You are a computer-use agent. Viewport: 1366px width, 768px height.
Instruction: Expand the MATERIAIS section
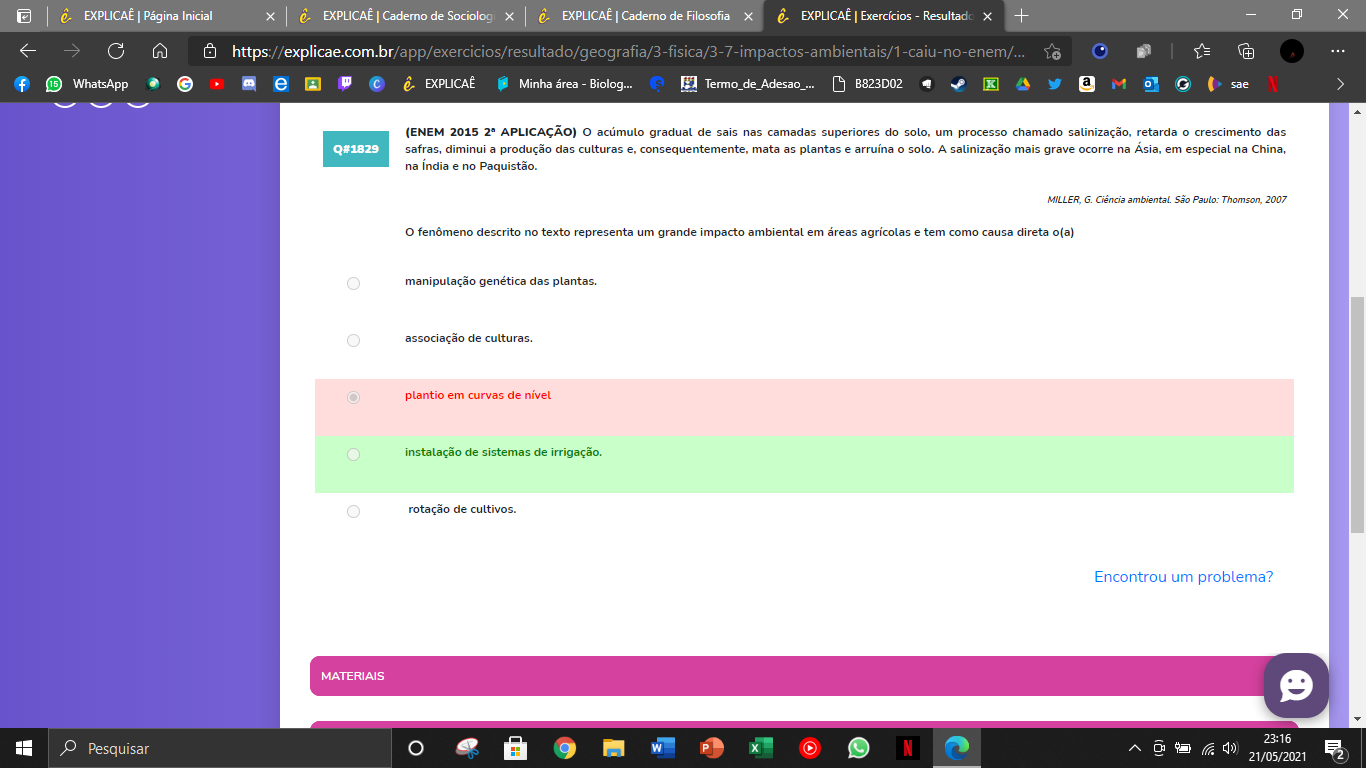click(804, 676)
